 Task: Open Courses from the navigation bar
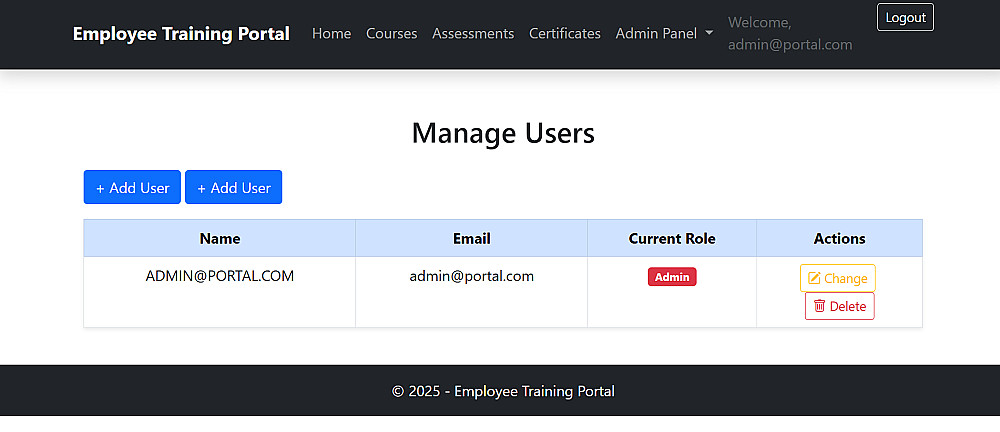392,33
